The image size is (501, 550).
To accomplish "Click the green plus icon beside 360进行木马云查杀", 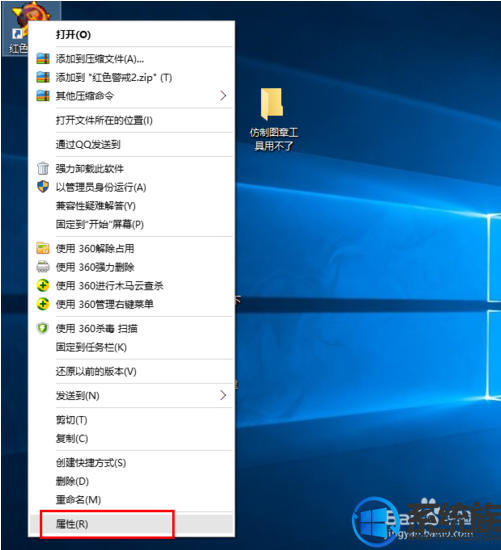I will 43,285.
